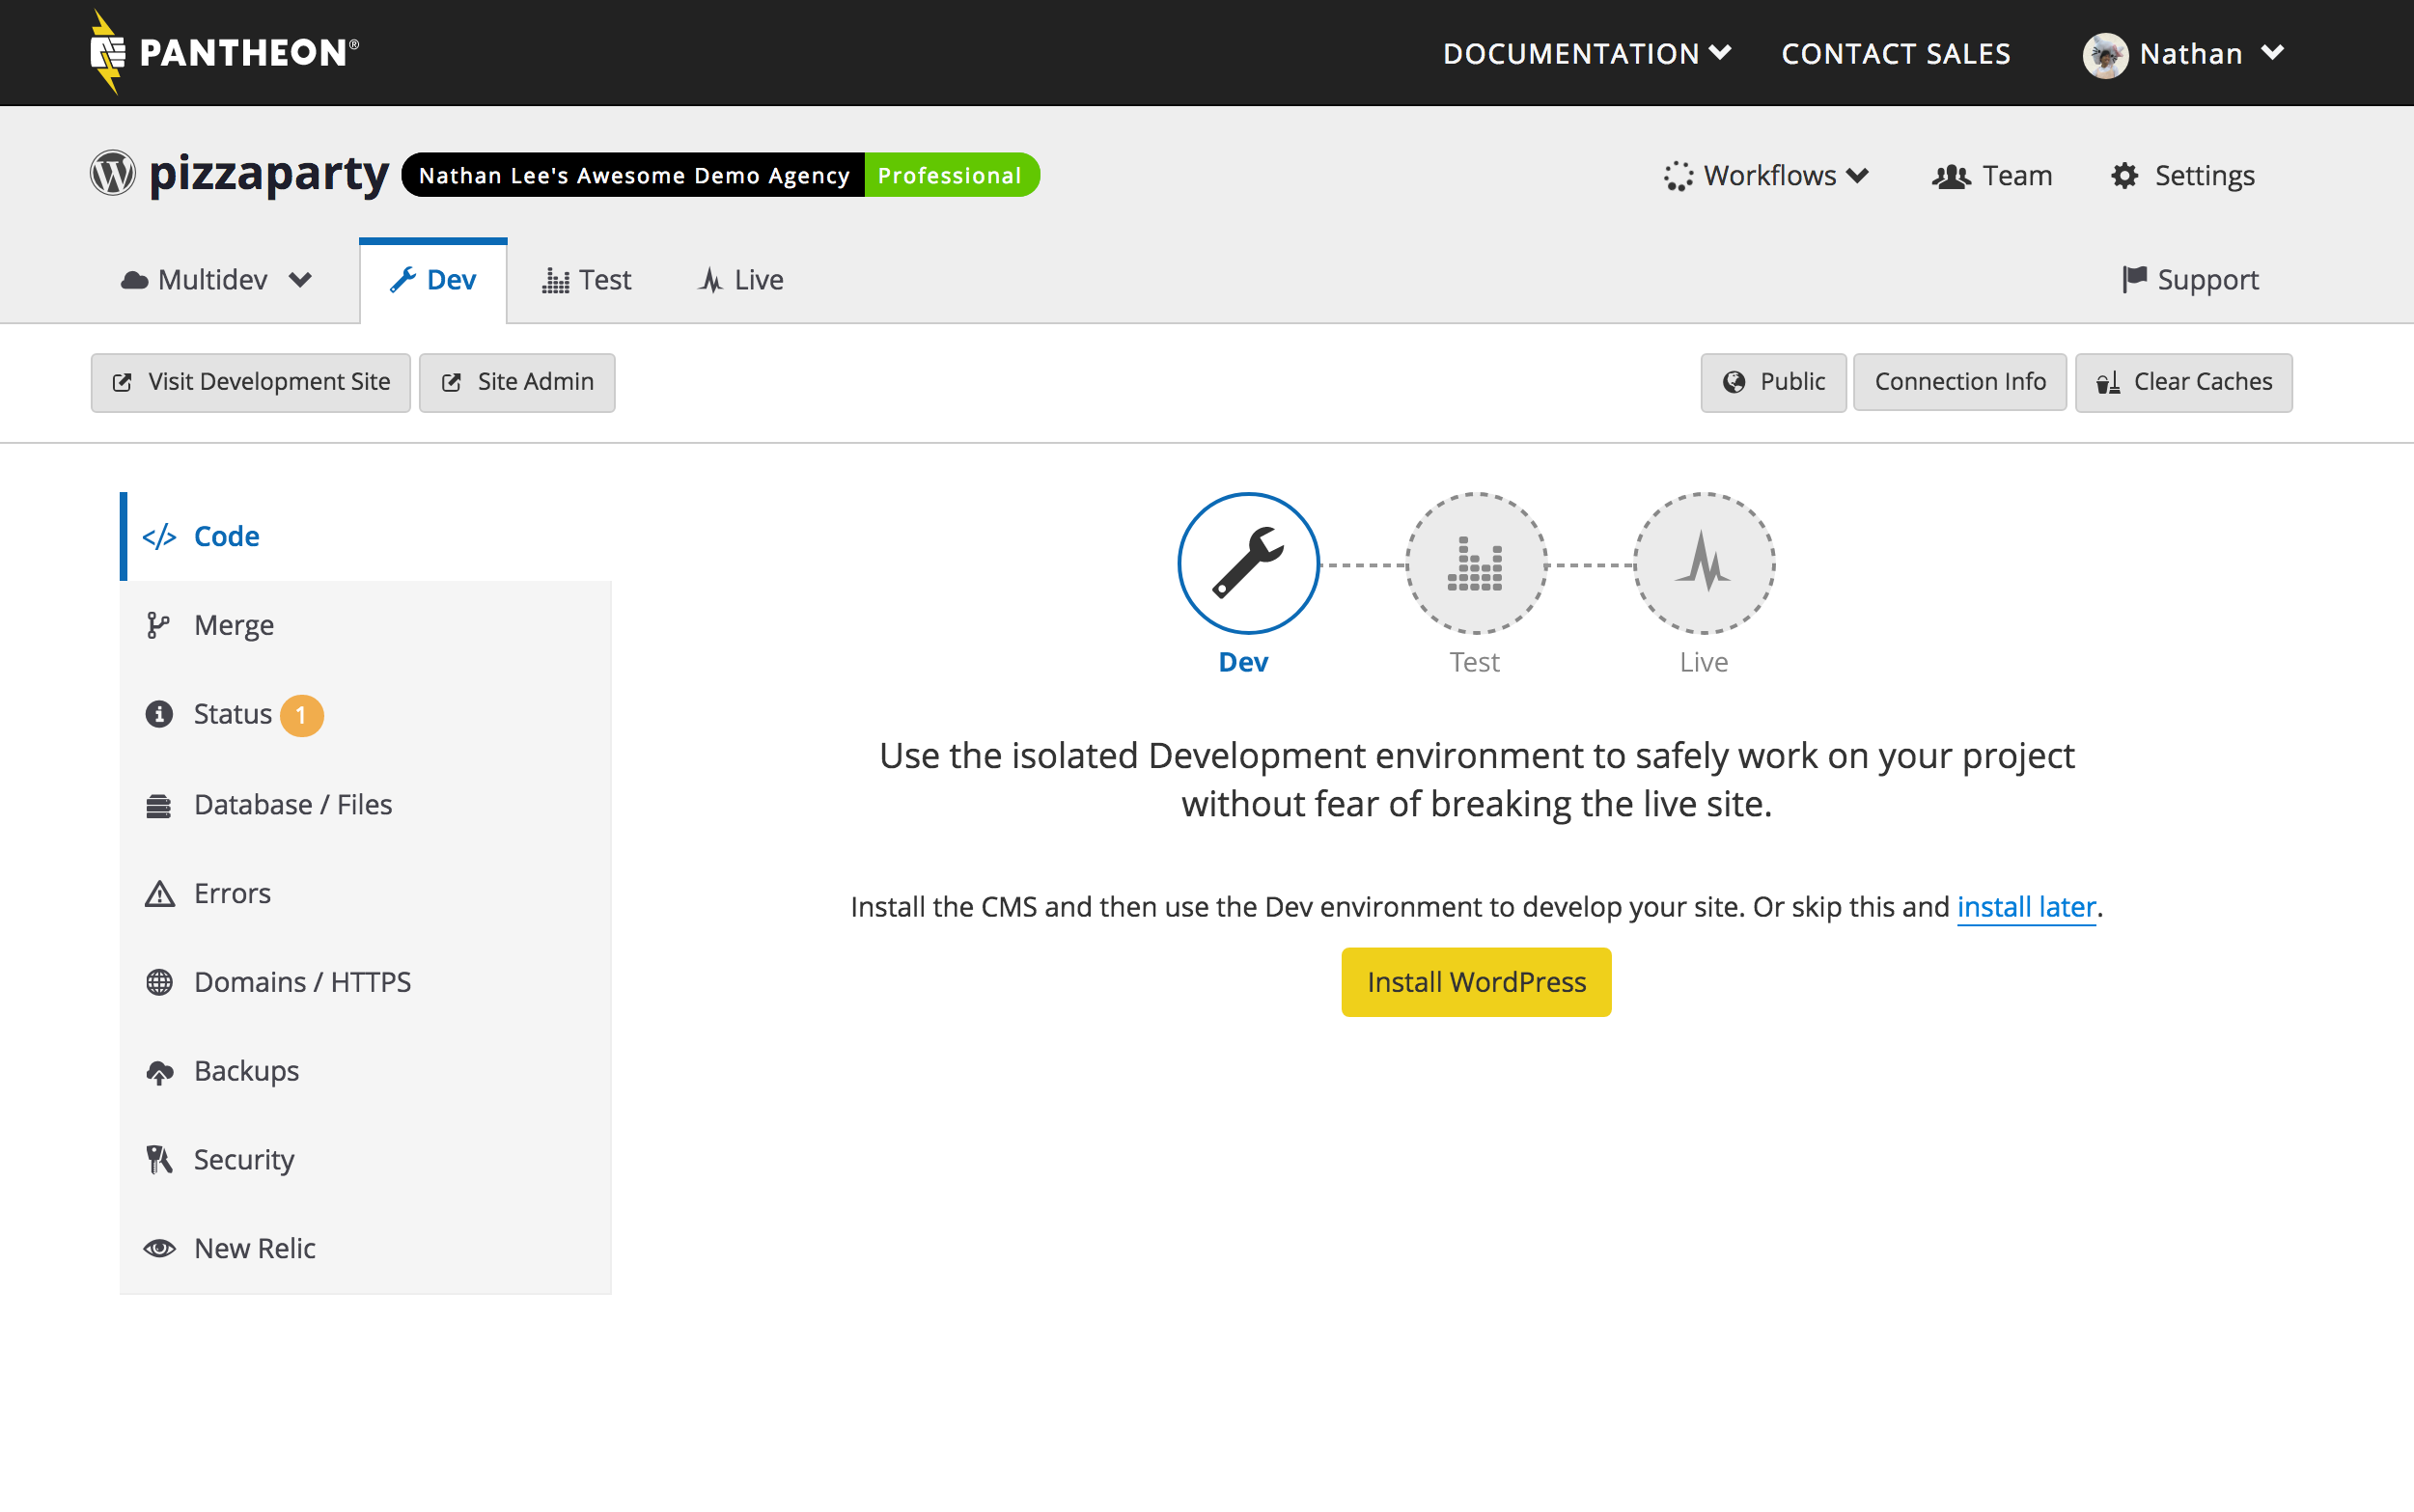Click the pulse icon in Live tab
2414x1512 pixels.
[x=711, y=280]
